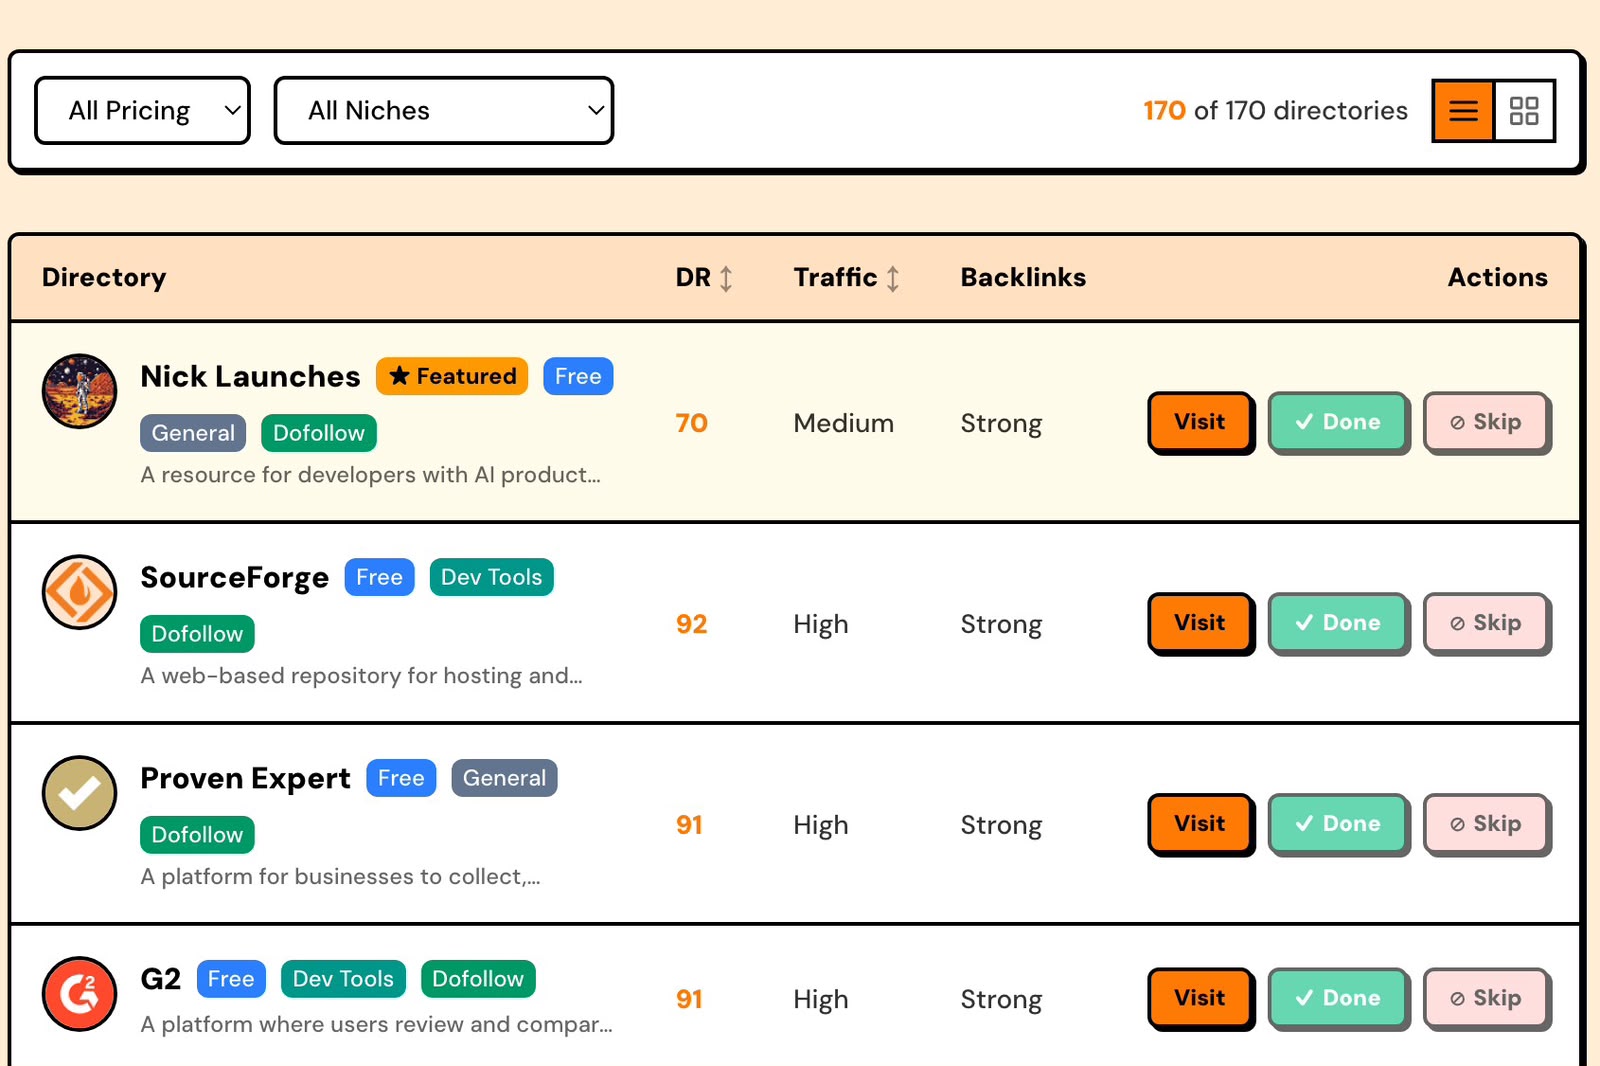This screenshot has height=1066, width=1600.
Task: Visit the G2 directory
Action: (x=1199, y=998)
